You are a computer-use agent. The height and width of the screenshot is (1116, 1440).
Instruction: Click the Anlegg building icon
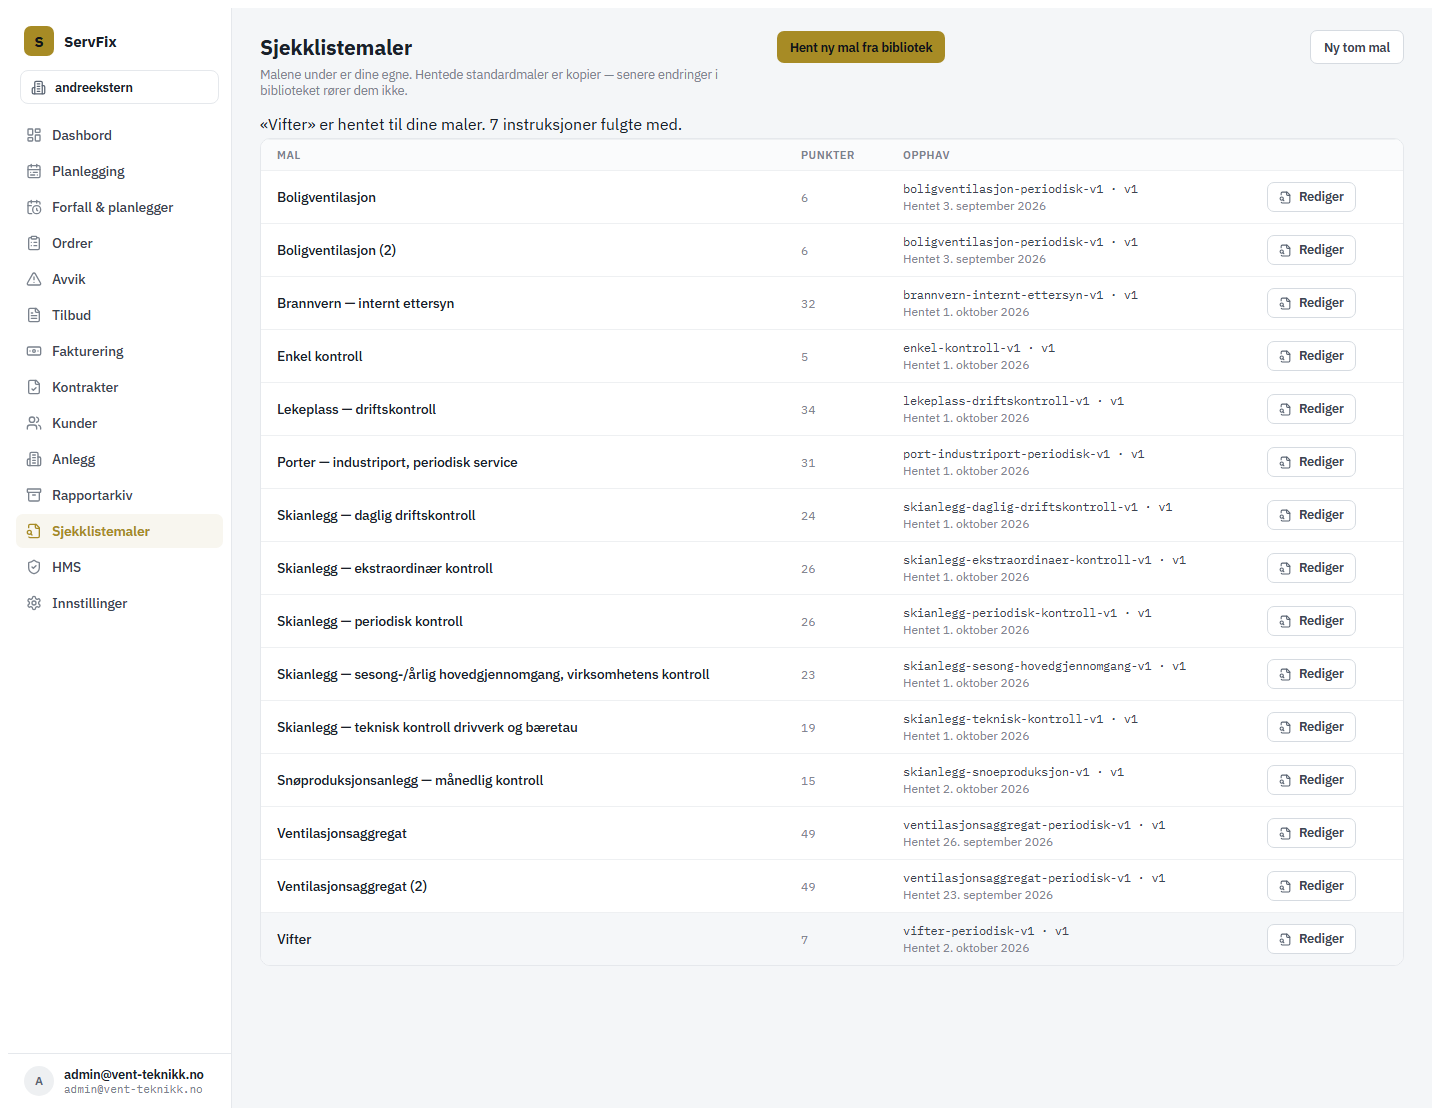coord(34,459)
